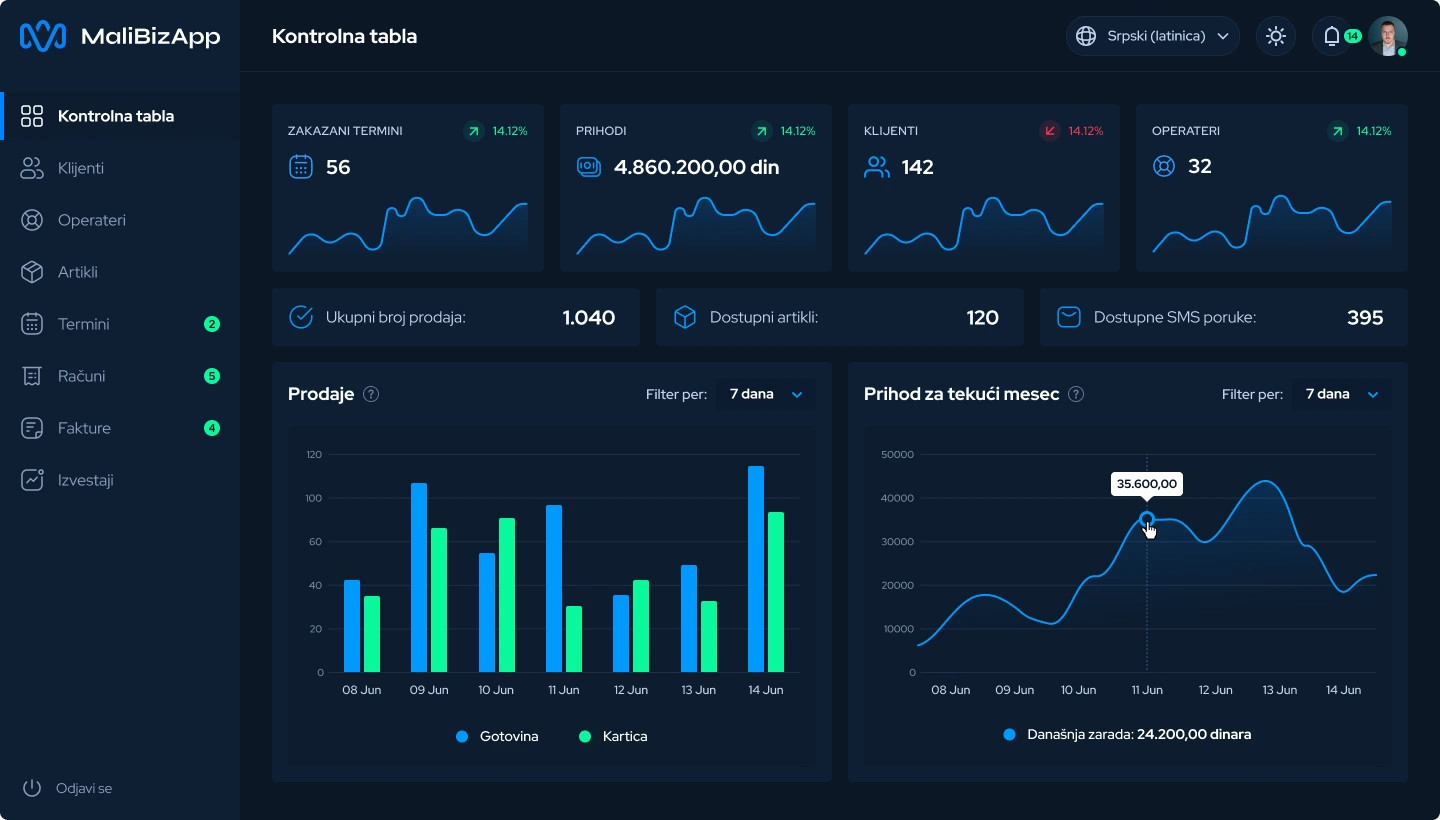Click the Termini calendar icon in sidebar

click(32, 324)
